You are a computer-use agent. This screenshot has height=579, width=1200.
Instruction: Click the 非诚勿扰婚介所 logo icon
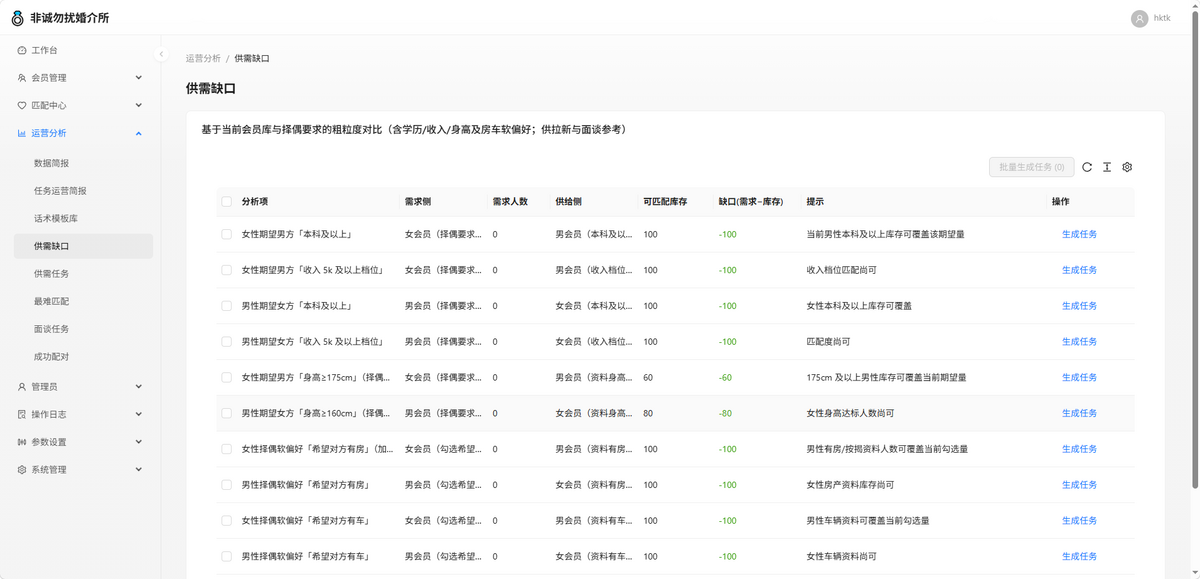(x=17, y=18)
